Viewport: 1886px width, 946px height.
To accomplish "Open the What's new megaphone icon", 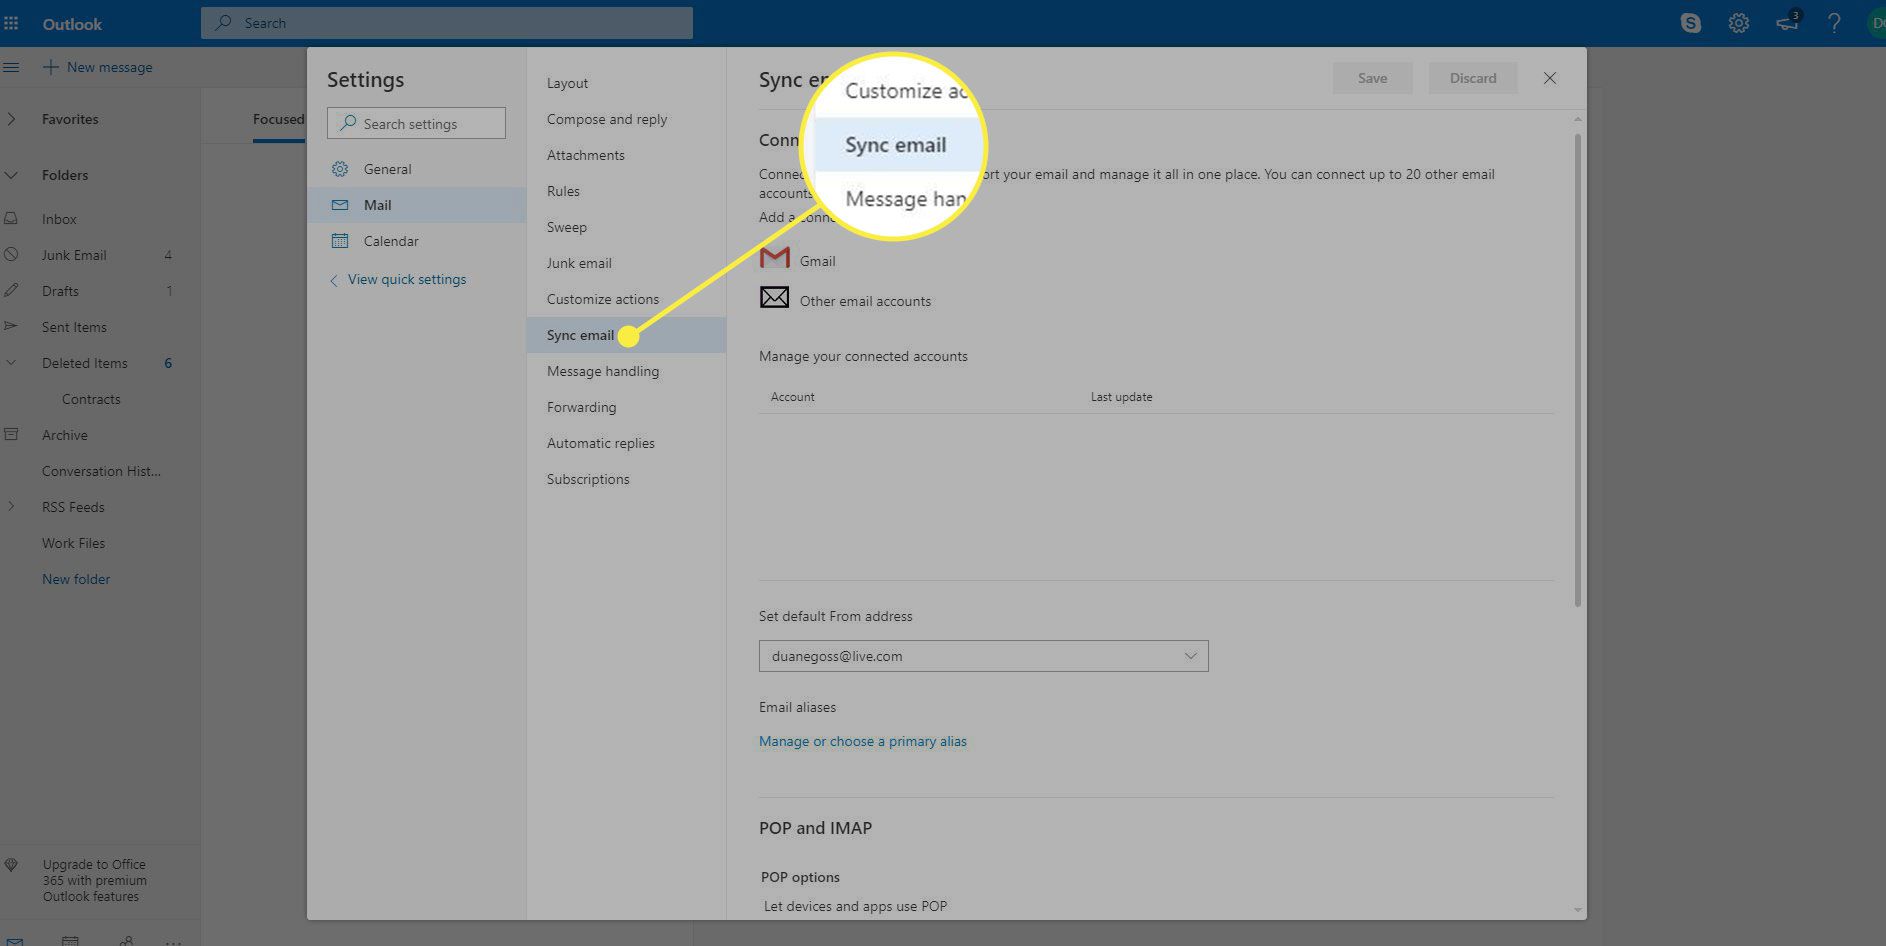I will tap(1788, 22).
